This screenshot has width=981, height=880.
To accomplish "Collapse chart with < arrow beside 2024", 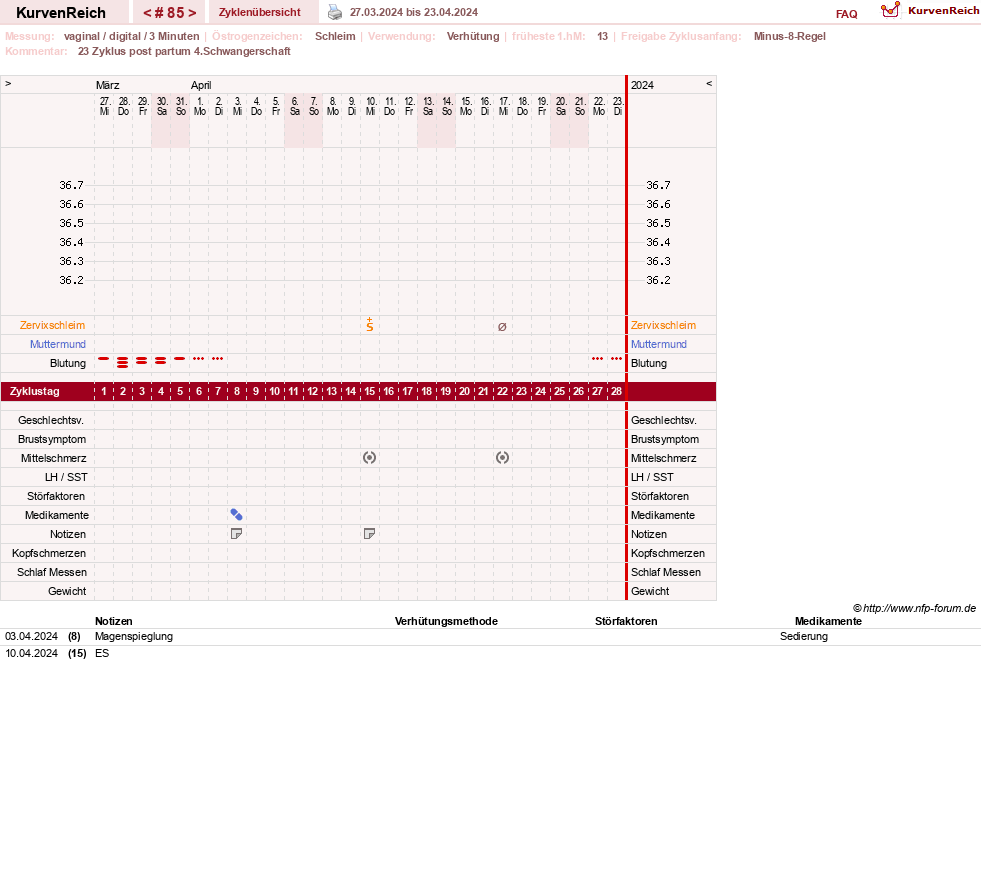I will pyautogui.click(x=709, y=83).
